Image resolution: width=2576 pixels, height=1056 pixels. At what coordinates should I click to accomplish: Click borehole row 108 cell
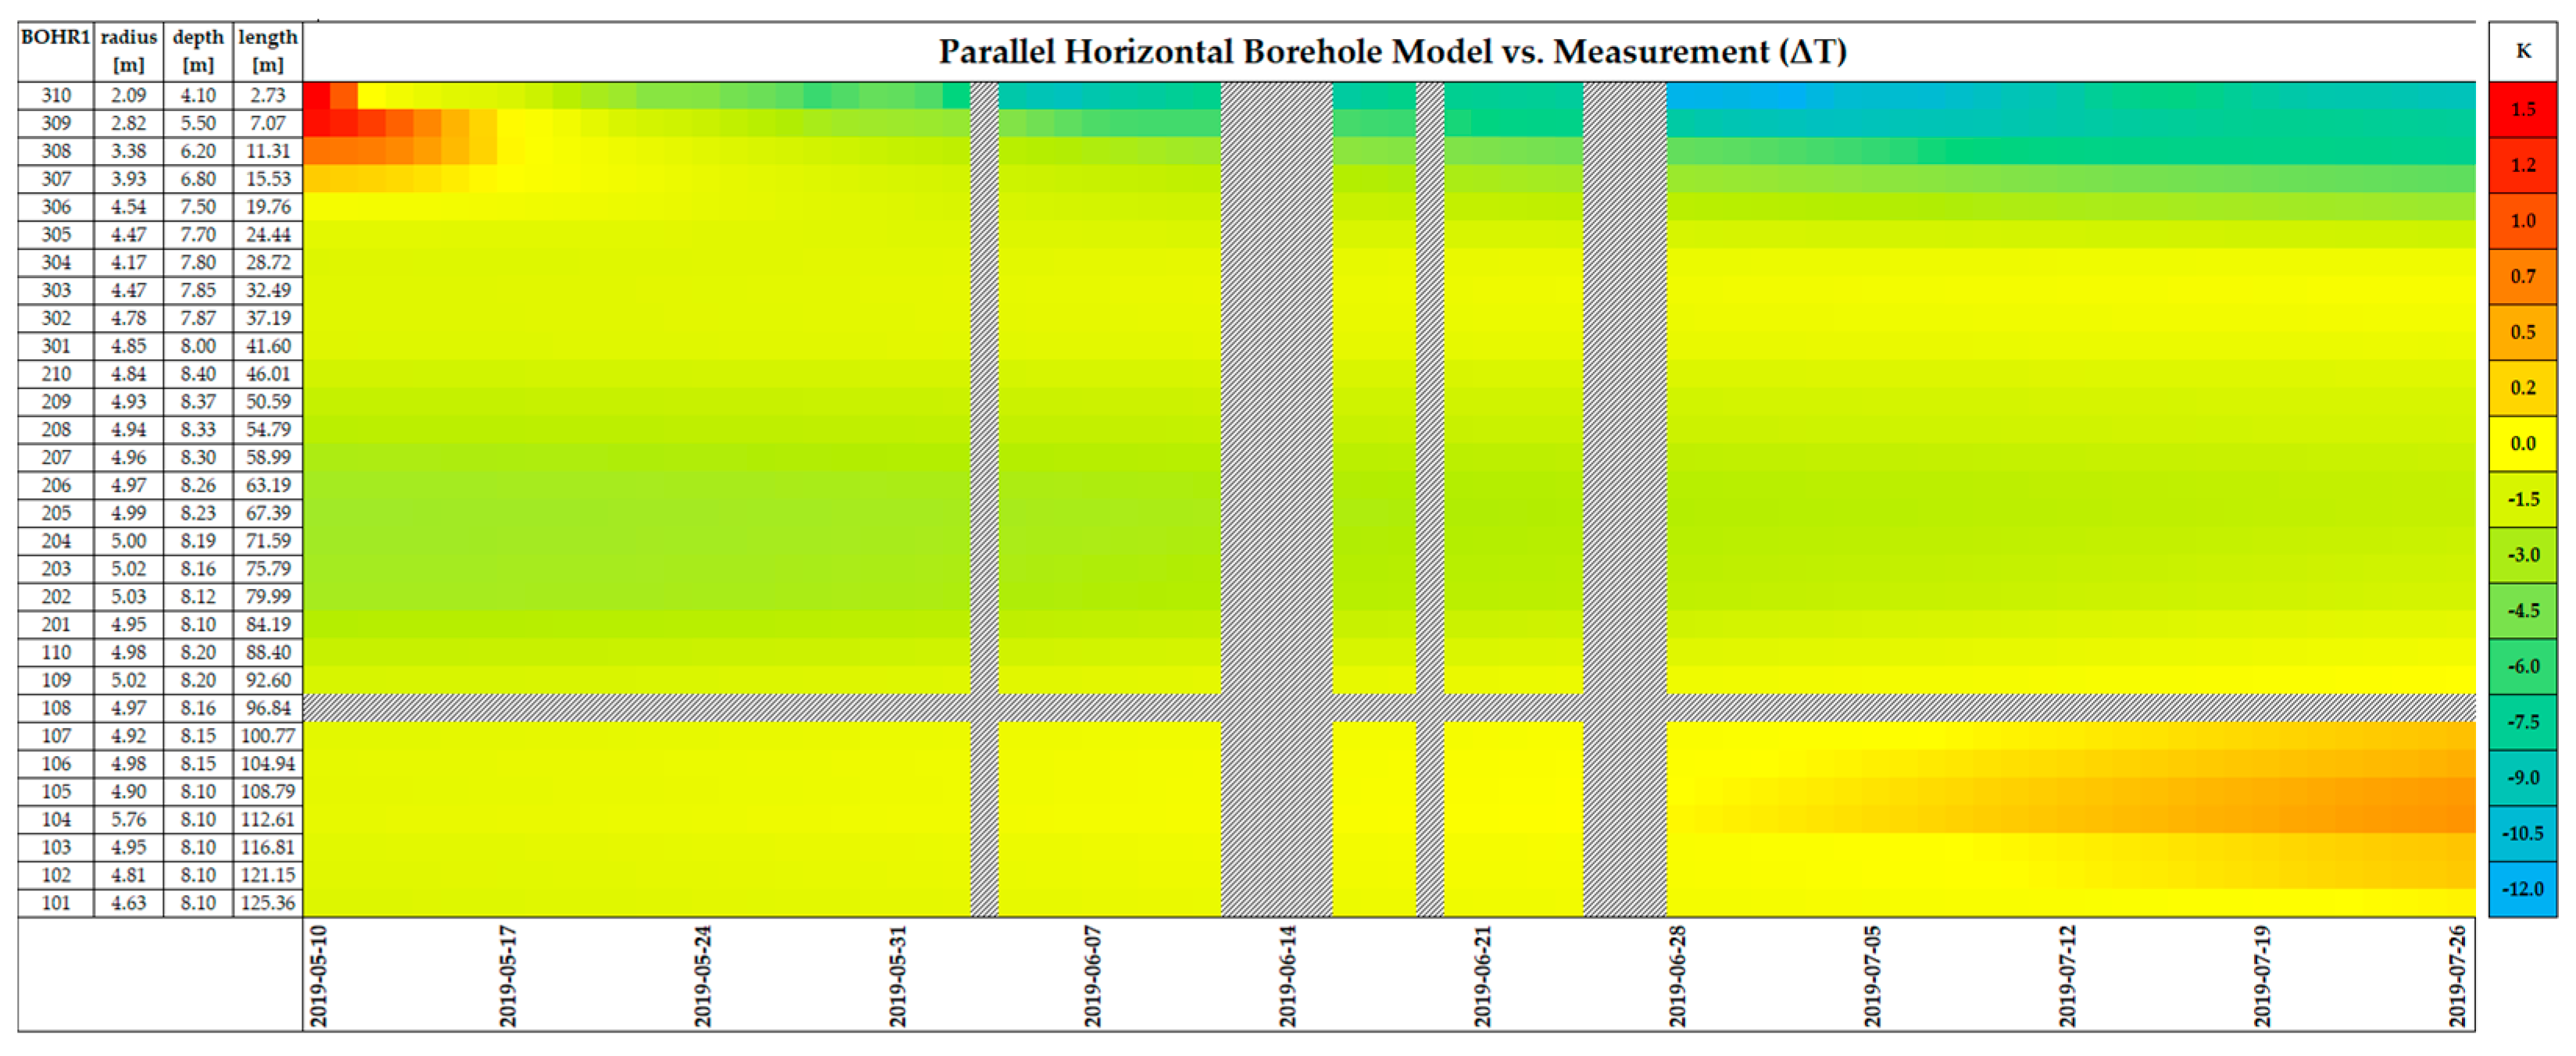tap(56, 708)
